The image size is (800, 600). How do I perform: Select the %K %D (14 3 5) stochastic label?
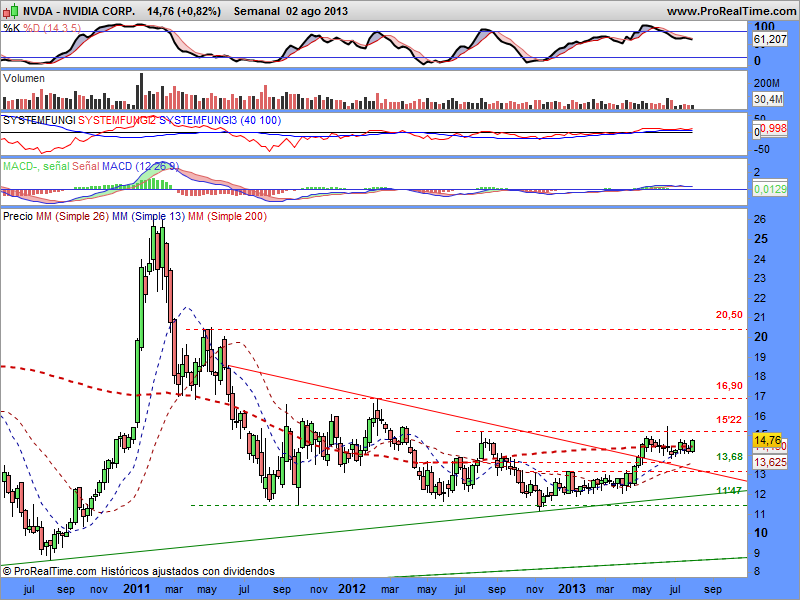[x=42, y=28]
